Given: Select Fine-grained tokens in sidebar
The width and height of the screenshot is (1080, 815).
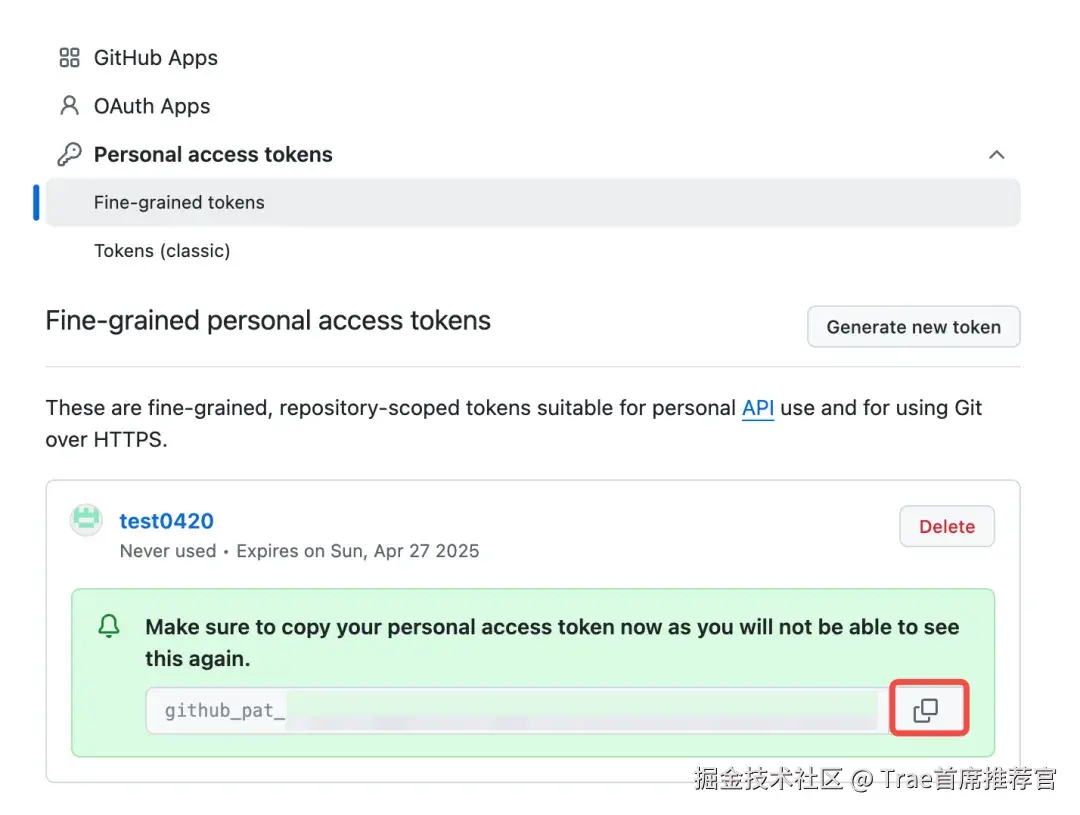Looking at the screenshot, I should tap(533, 203).
